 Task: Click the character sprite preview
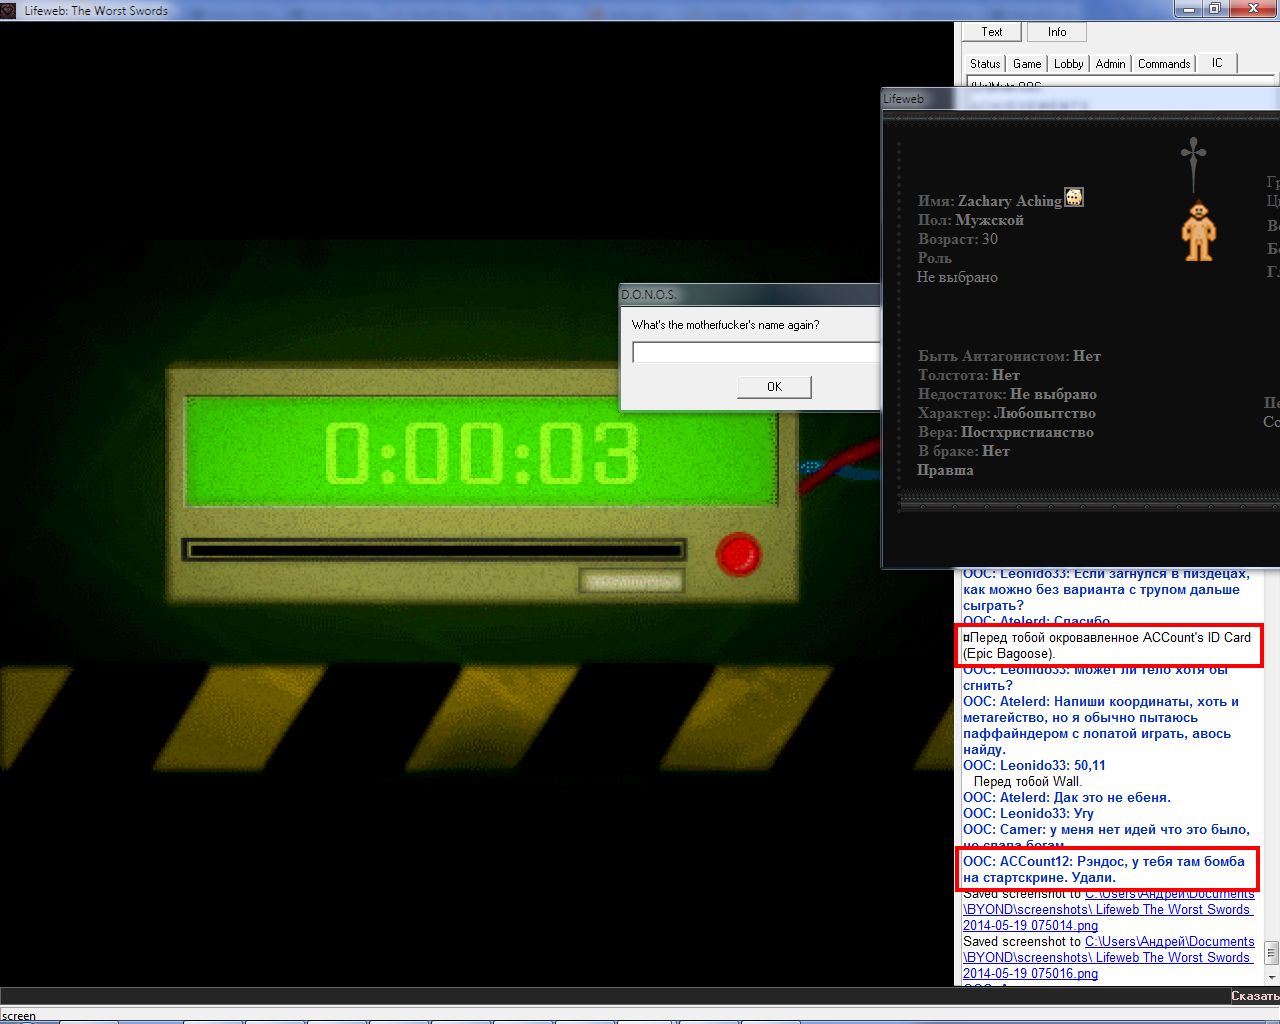coord(1198,231)
